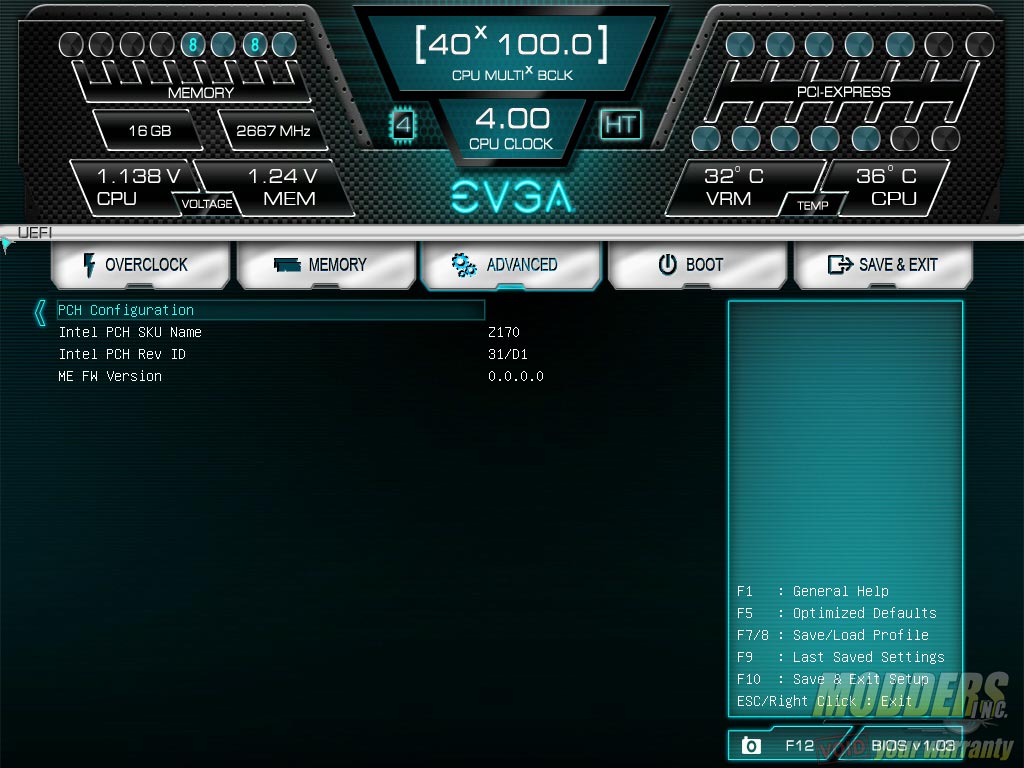Go to Save & Exit tab
The image size is (1024, 768).
(883, 265)
